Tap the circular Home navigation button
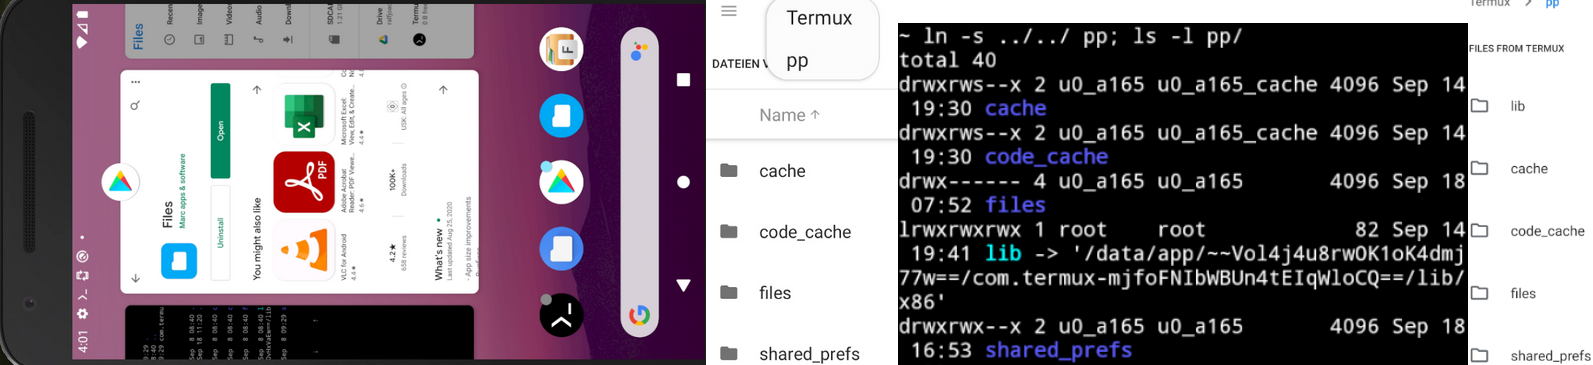This screenshot has width=1593, height=365. click(683, 182)
